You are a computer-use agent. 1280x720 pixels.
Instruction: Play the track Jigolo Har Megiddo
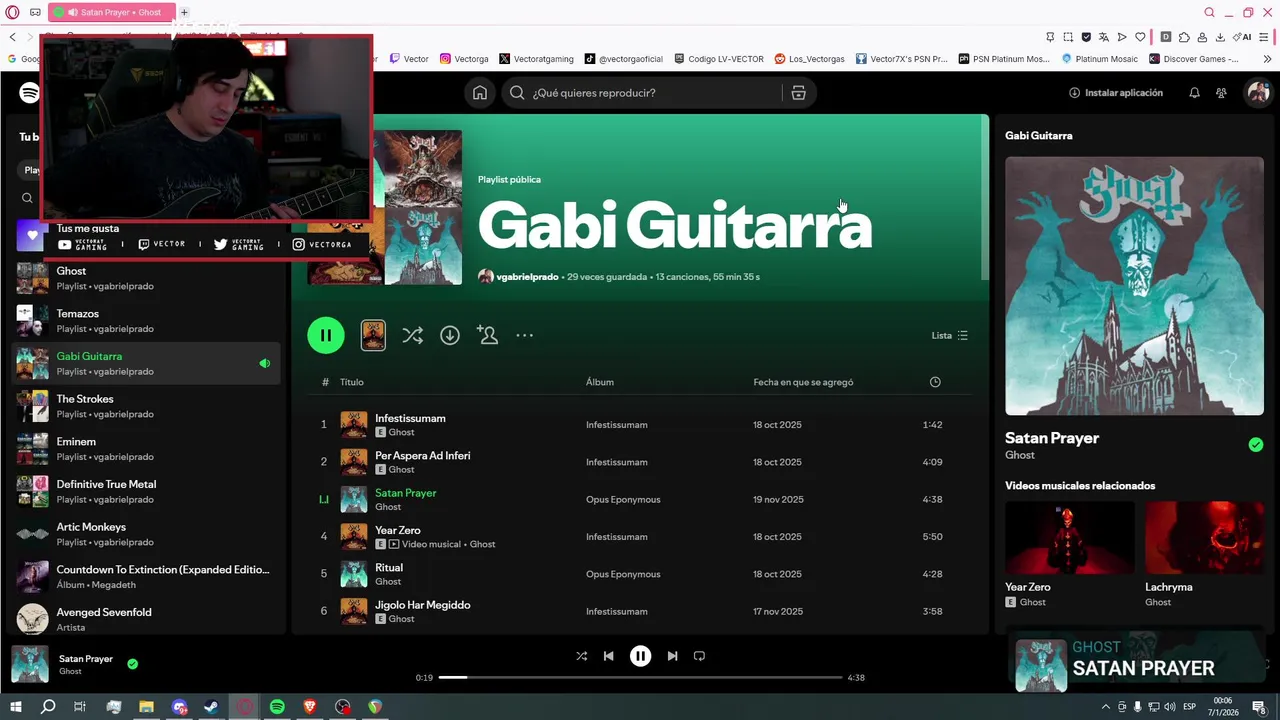[x=640, y=611]
